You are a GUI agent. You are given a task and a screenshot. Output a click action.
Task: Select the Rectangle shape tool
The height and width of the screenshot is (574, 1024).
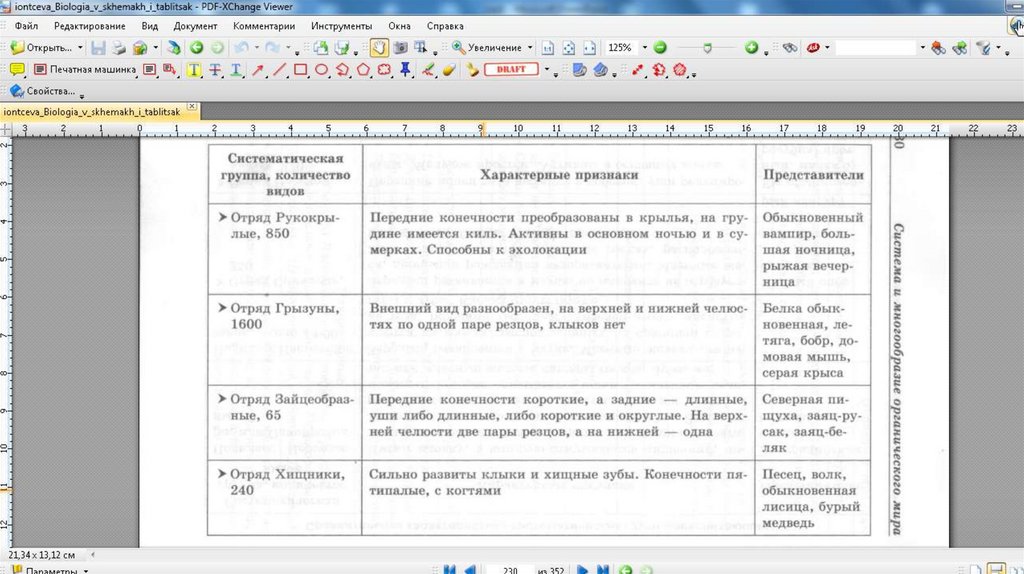[301, 70]
